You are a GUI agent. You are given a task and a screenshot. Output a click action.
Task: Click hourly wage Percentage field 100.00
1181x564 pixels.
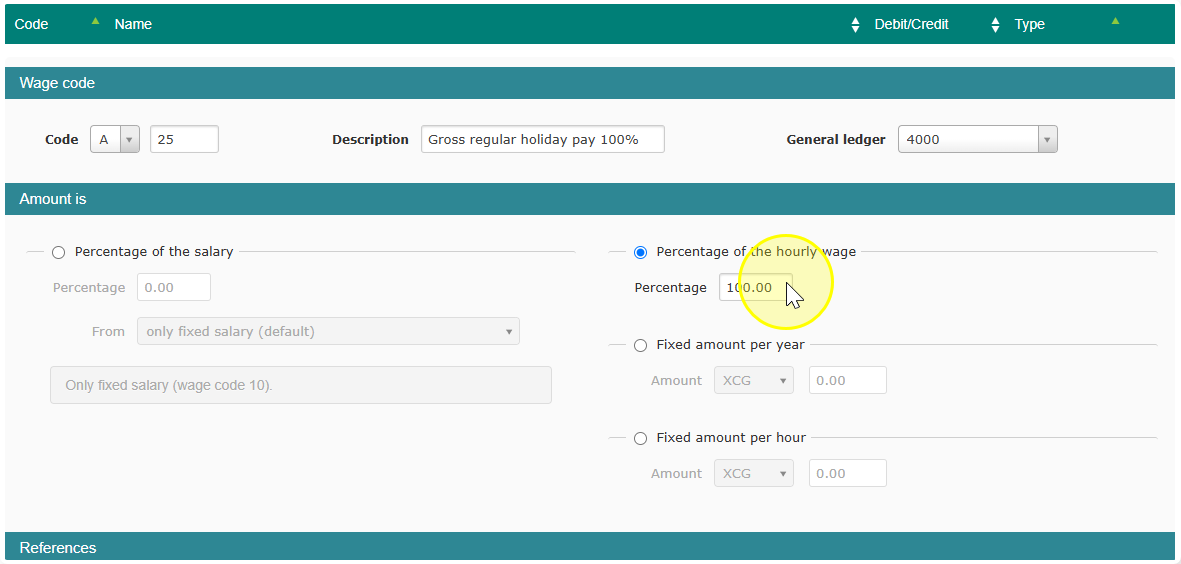click(x=755, y=288)
